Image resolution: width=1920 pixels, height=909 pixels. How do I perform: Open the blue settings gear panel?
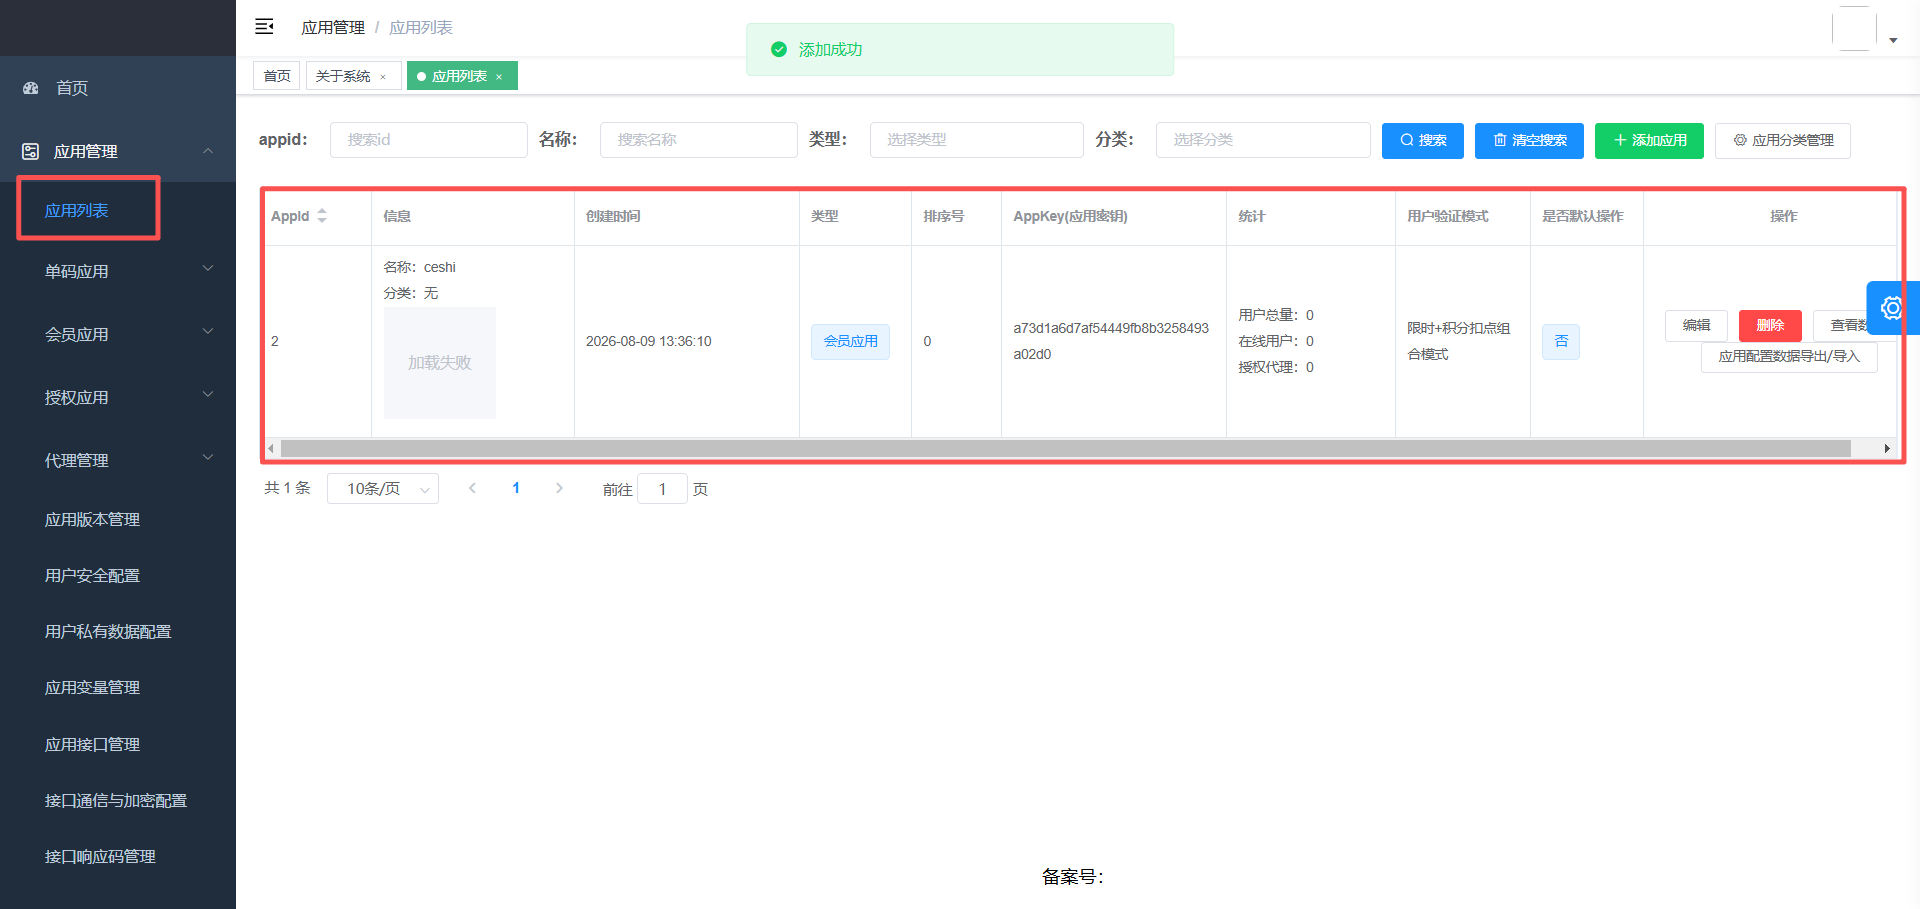pos(1892,308)
